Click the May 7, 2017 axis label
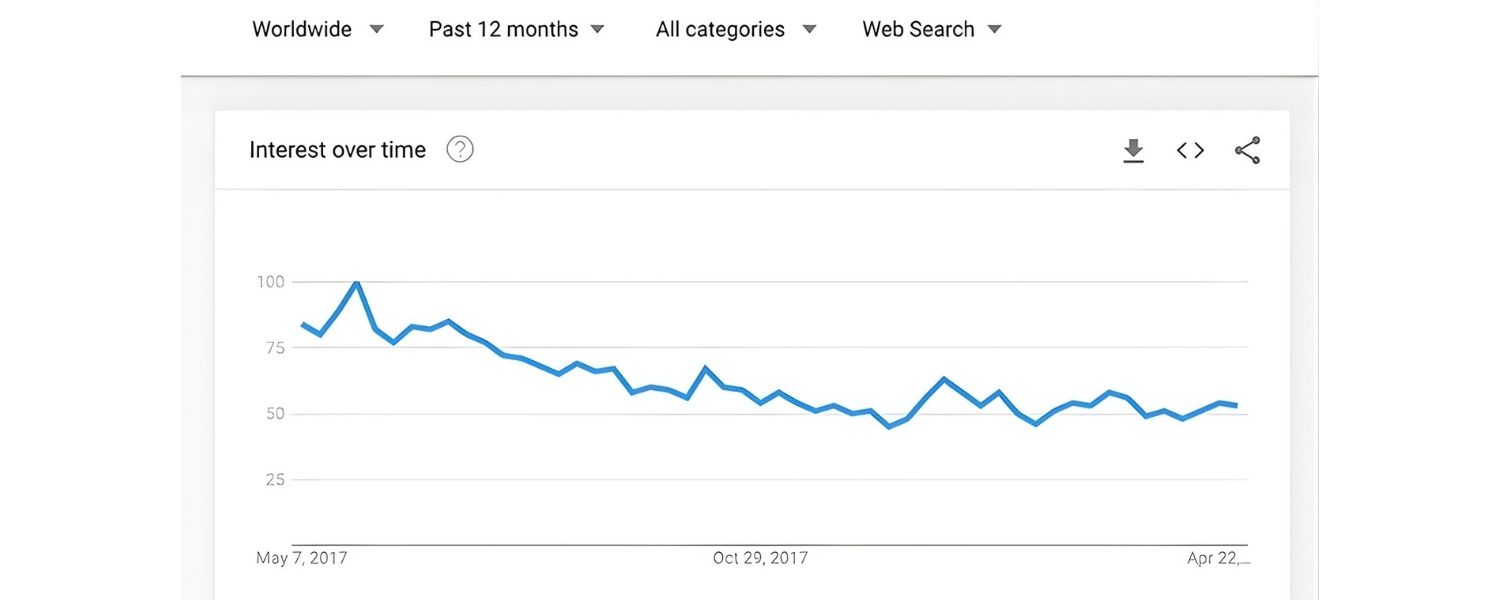The image size is (1500, 600). point(301,558)
